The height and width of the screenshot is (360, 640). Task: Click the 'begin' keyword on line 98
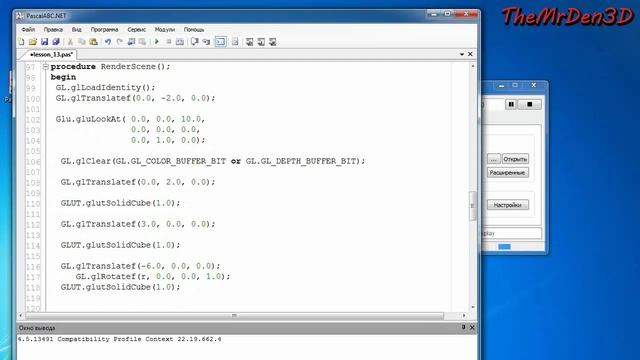63,77
